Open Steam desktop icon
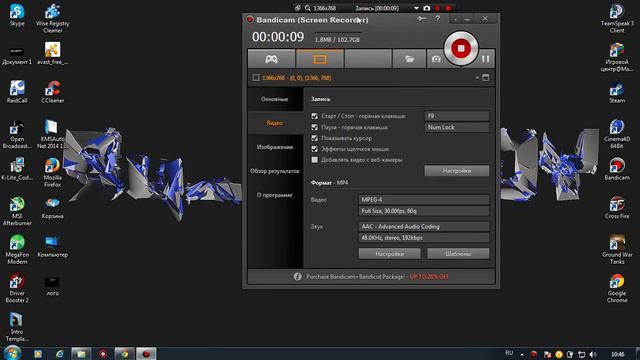640x360 pixels. pos(617,92)
